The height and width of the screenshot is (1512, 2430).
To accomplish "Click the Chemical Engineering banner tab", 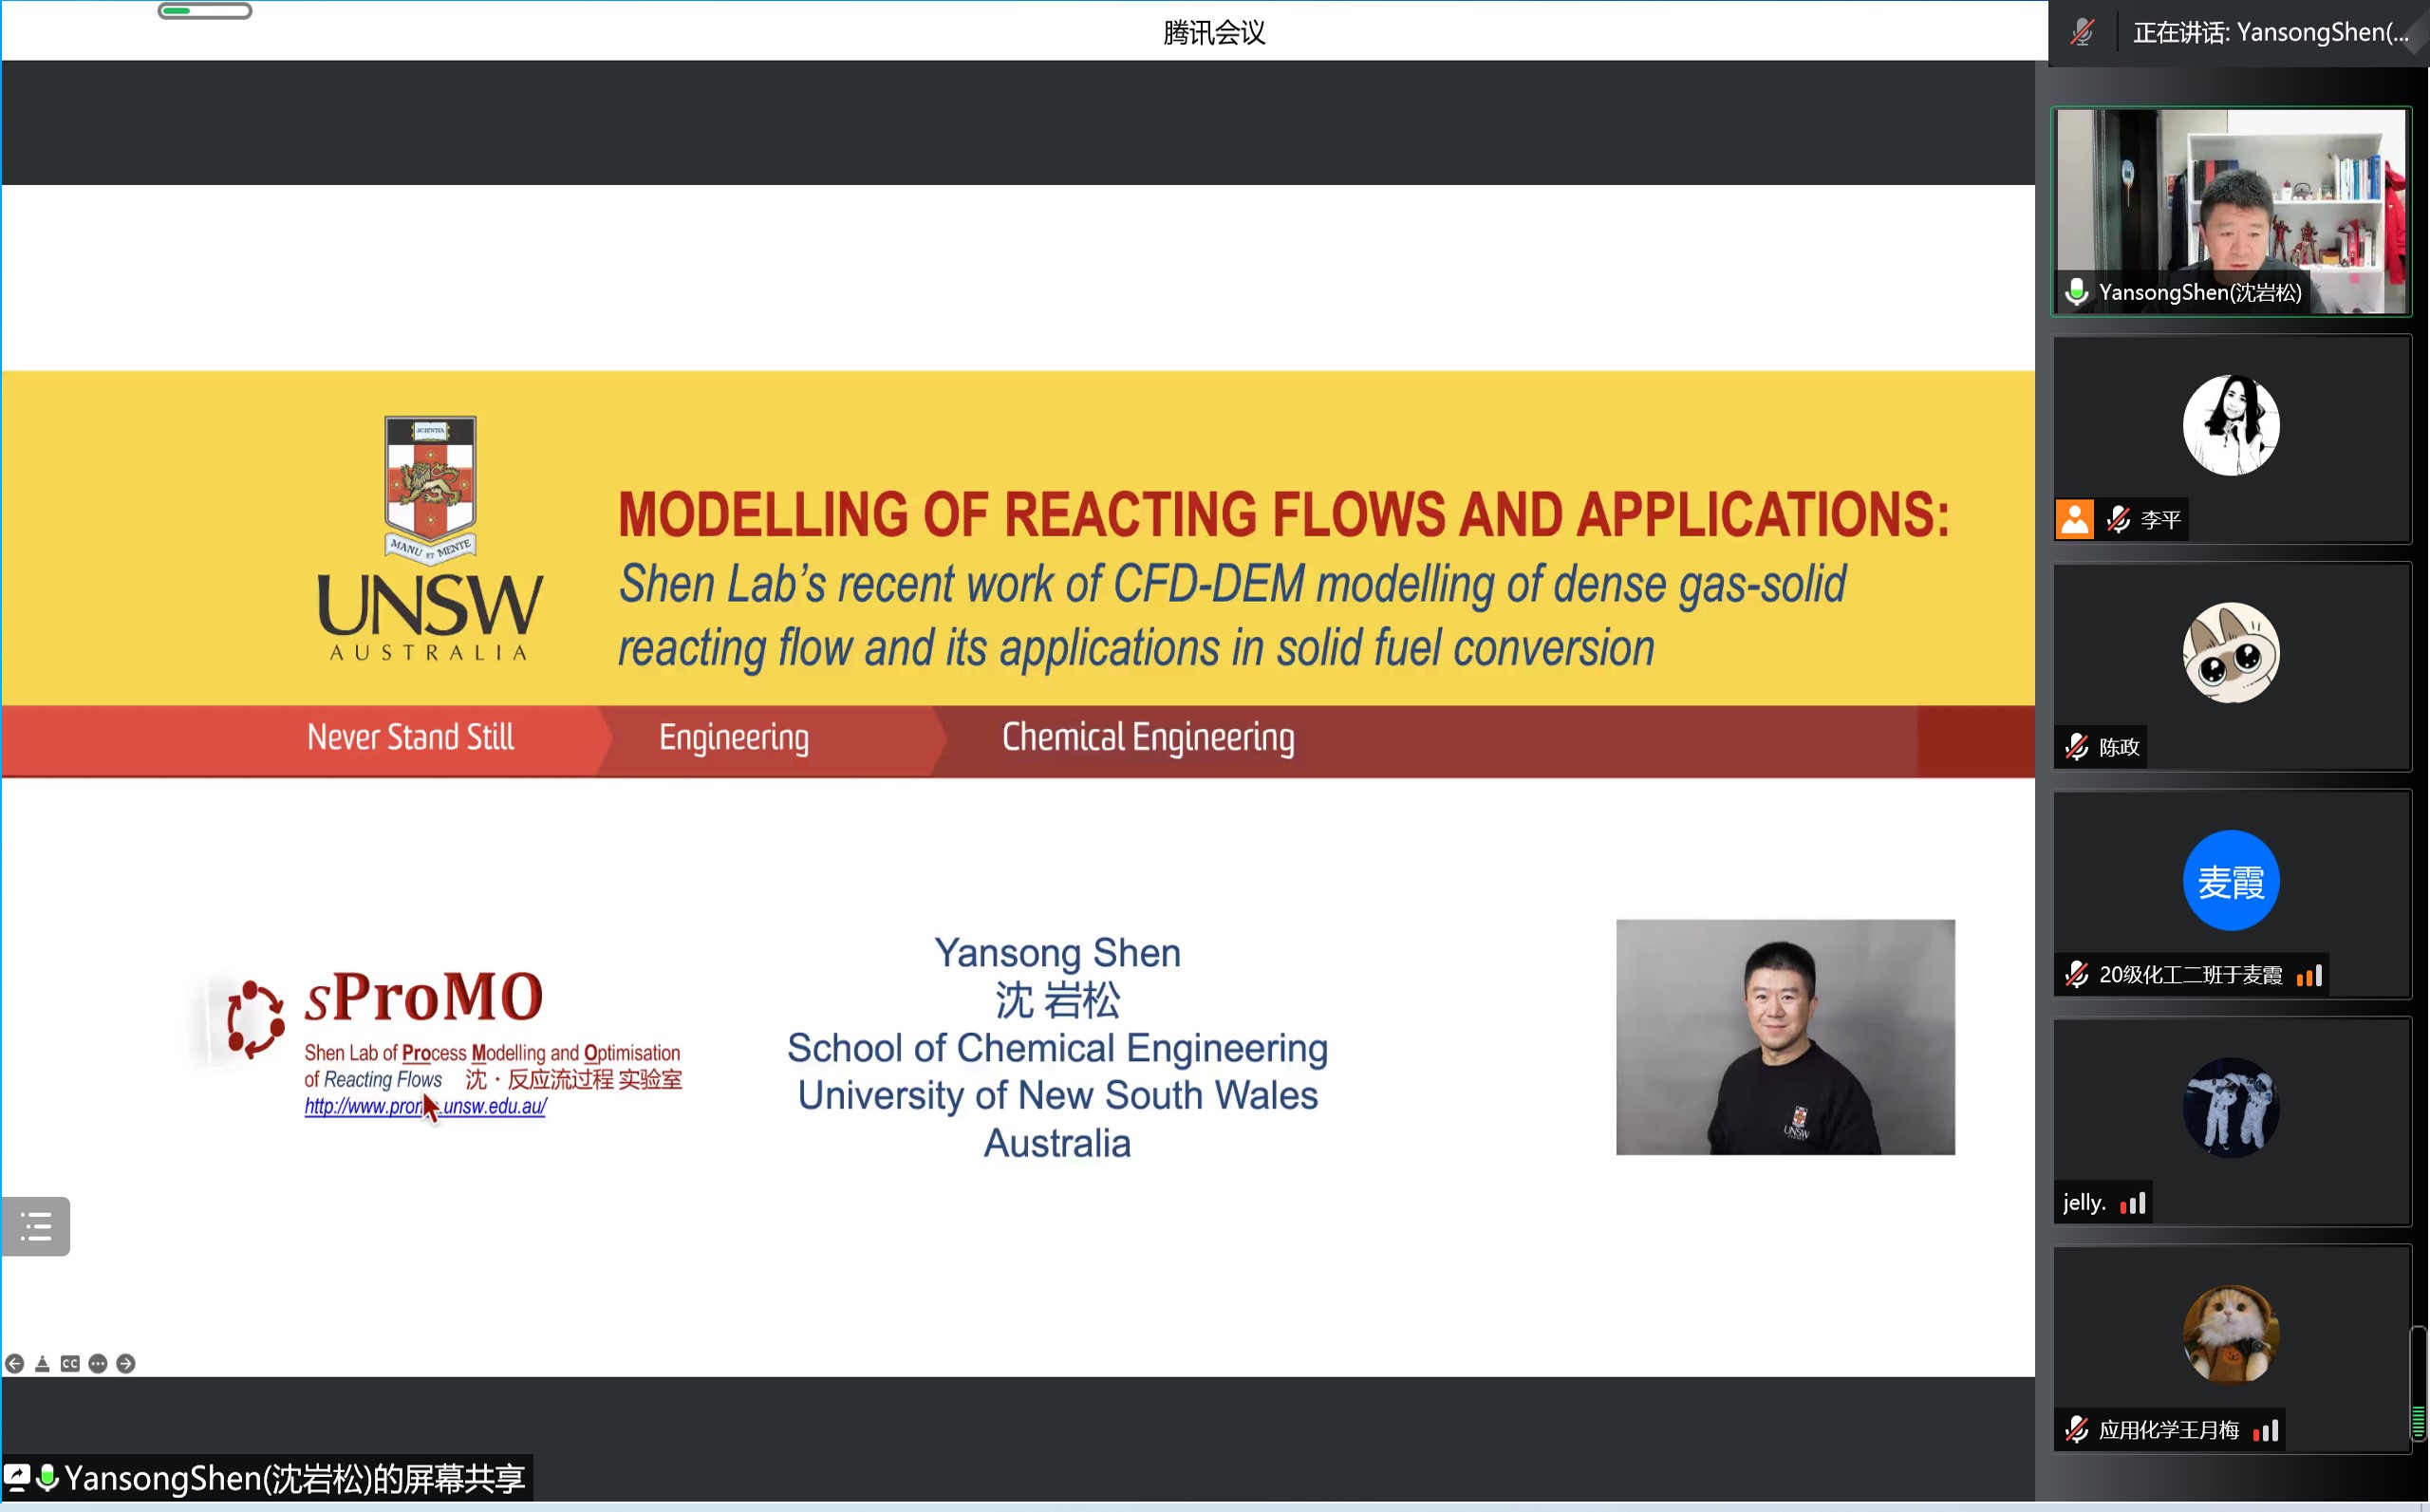I will tap(1147, 738).
